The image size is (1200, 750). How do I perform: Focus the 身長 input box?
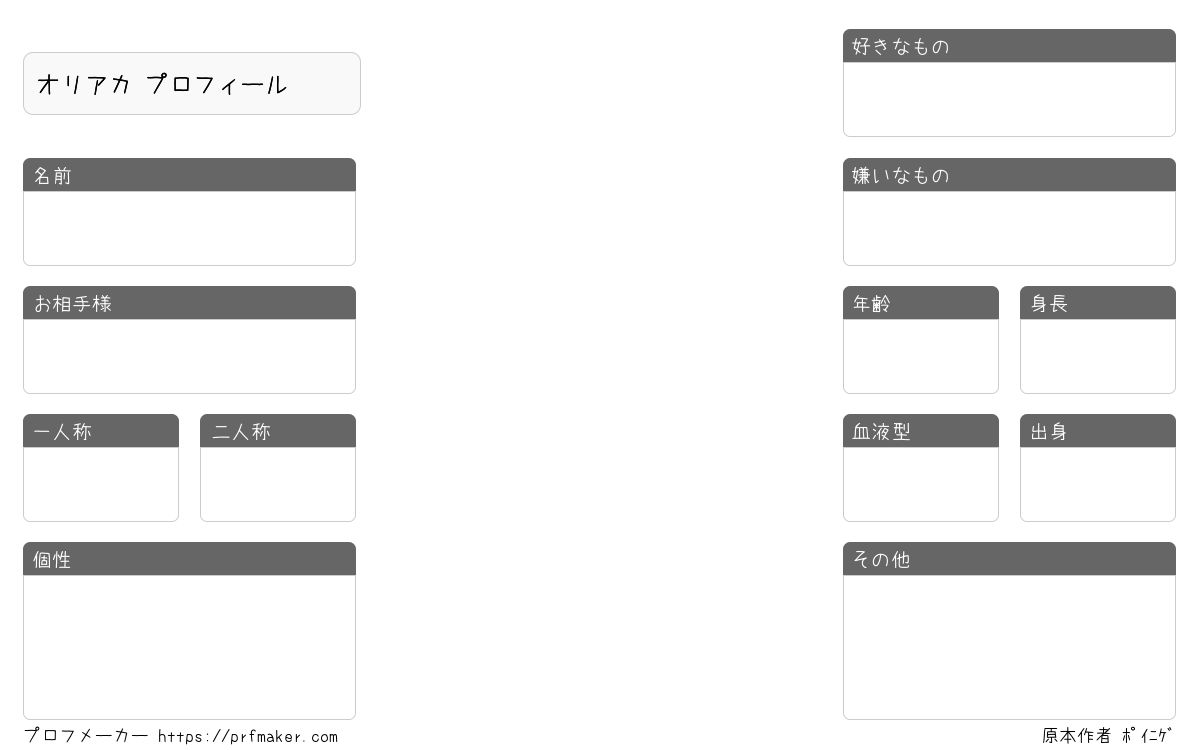(1098, 356)
